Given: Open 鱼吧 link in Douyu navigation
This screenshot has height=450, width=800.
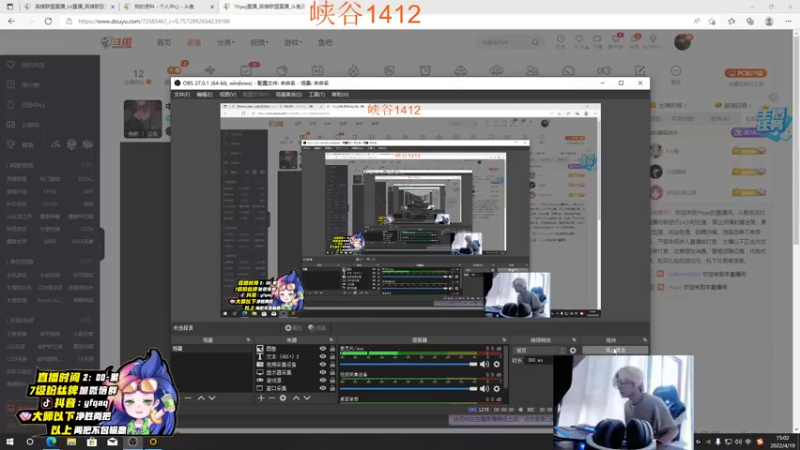Looking at the screenshot, I should [x=325, y=43].
